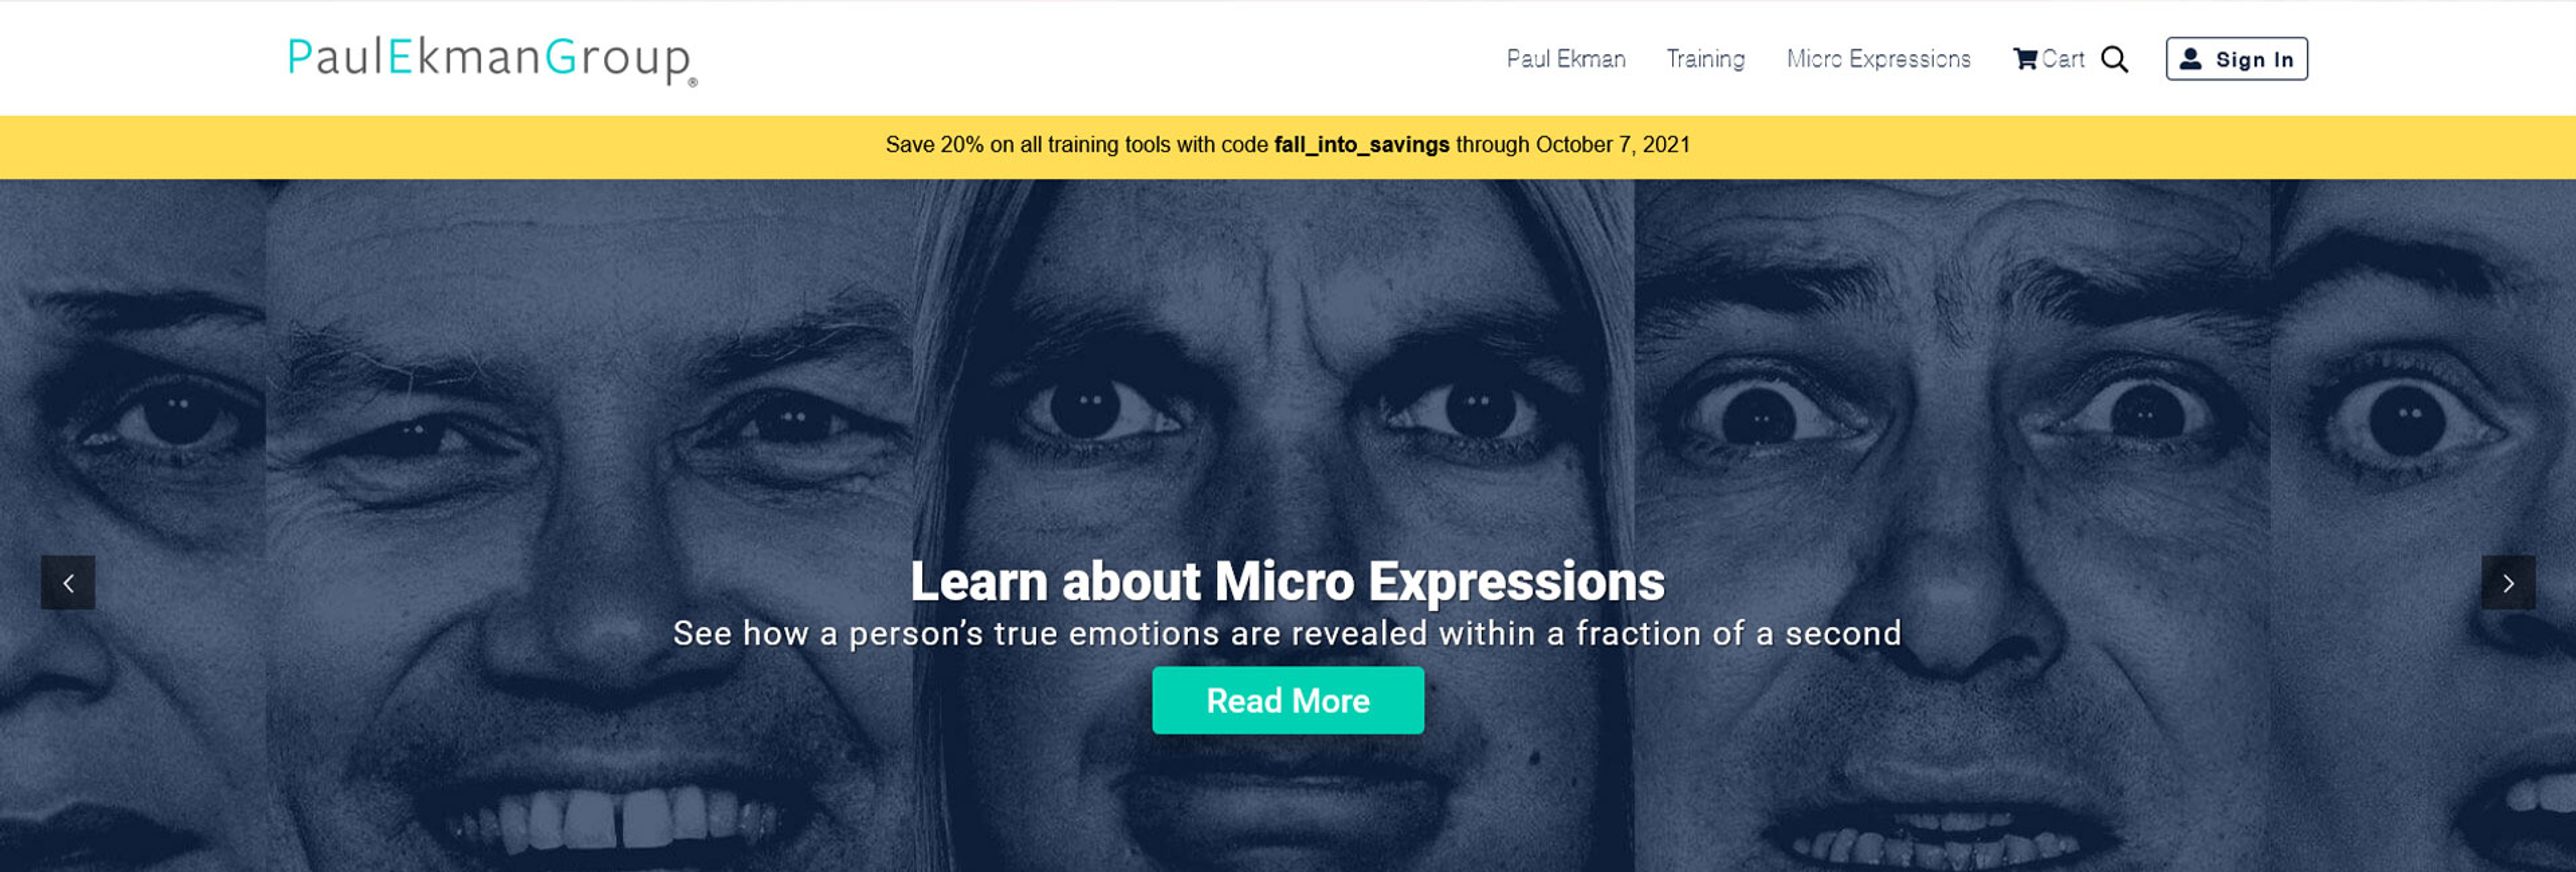Open the Training menu
The height and width of the screenshot is (872, 2576).
pyautogui.click(x=1705, y=59)
